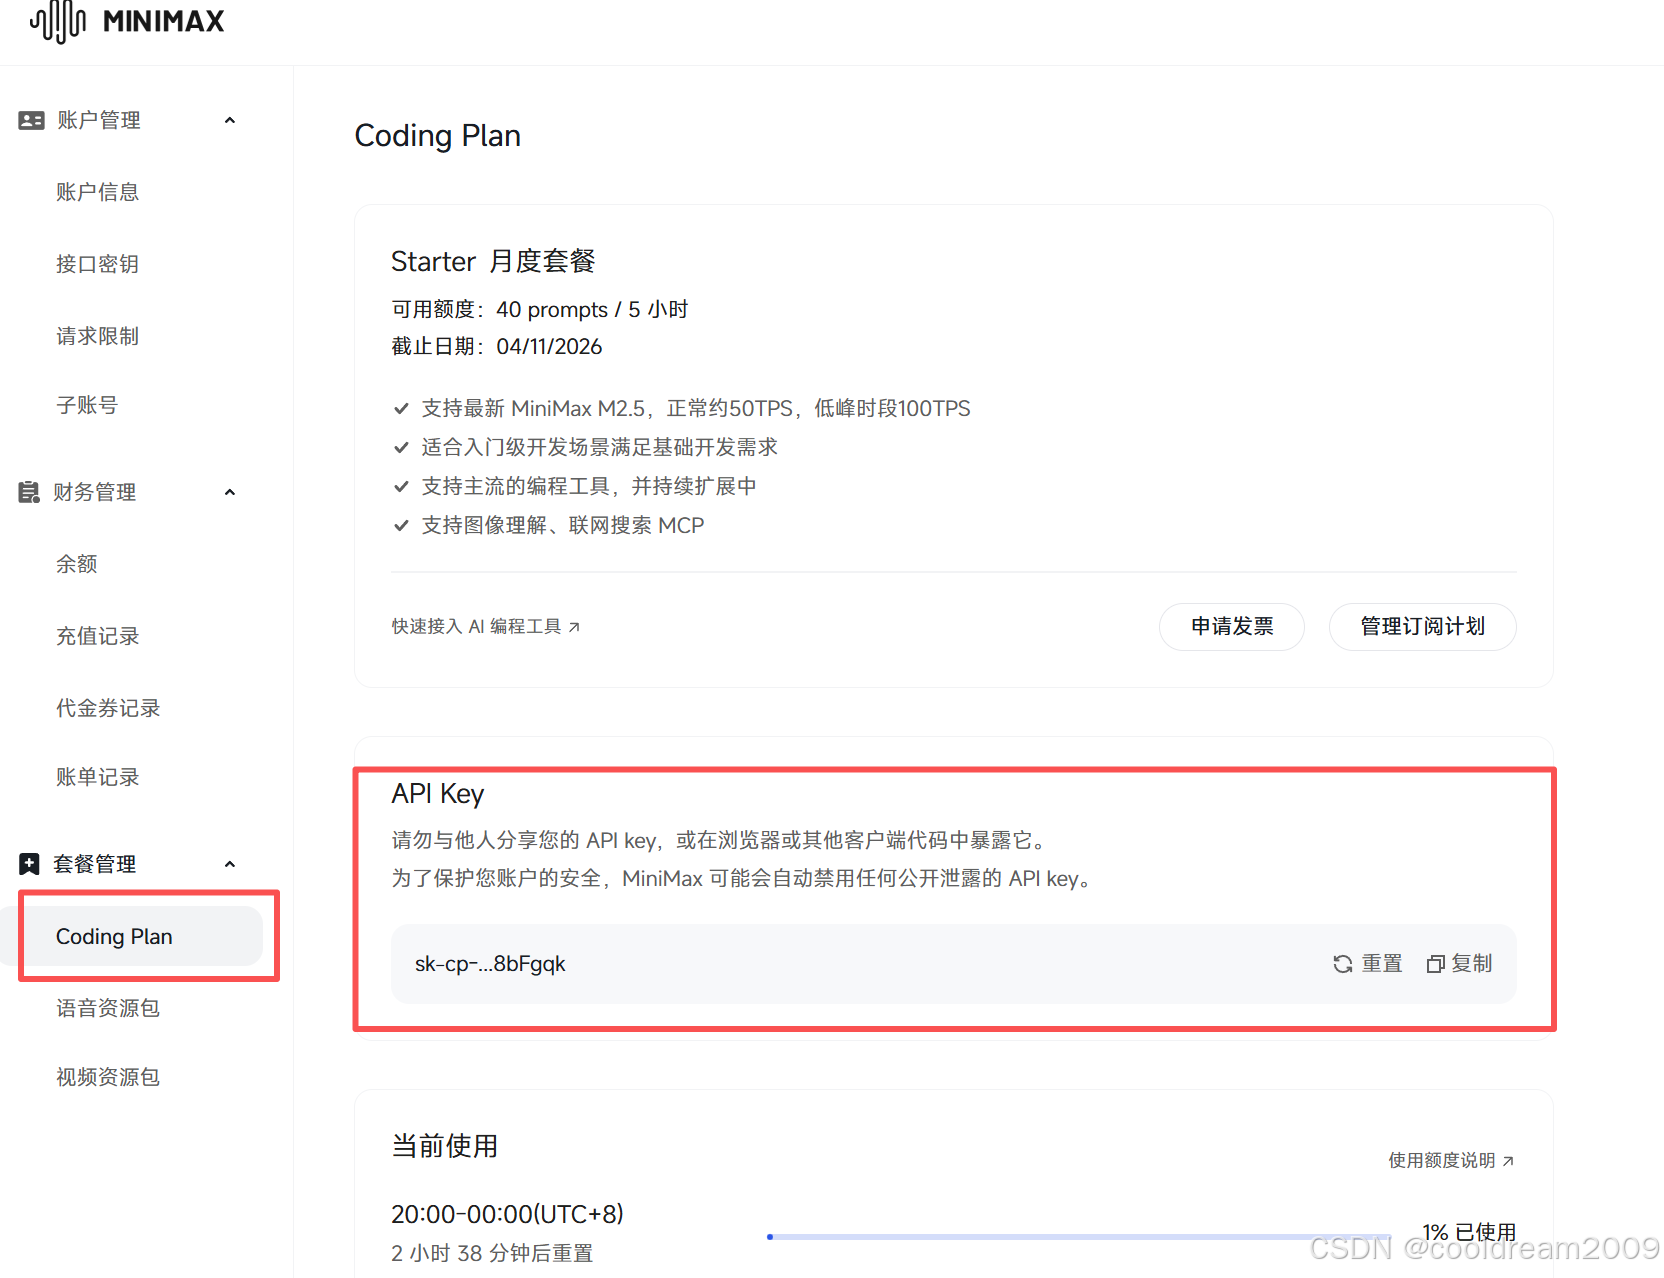The height and width of the screenshot is (1278, 1664).
Task: Click the MiniMax logo
Action: click(127, 21)
